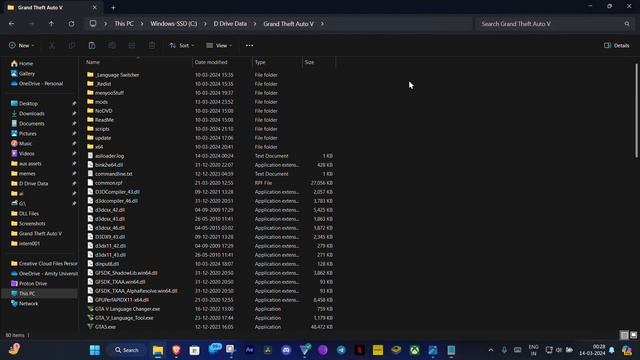Open the New item dropdown

pyautogui.click(x=22, y=45)
